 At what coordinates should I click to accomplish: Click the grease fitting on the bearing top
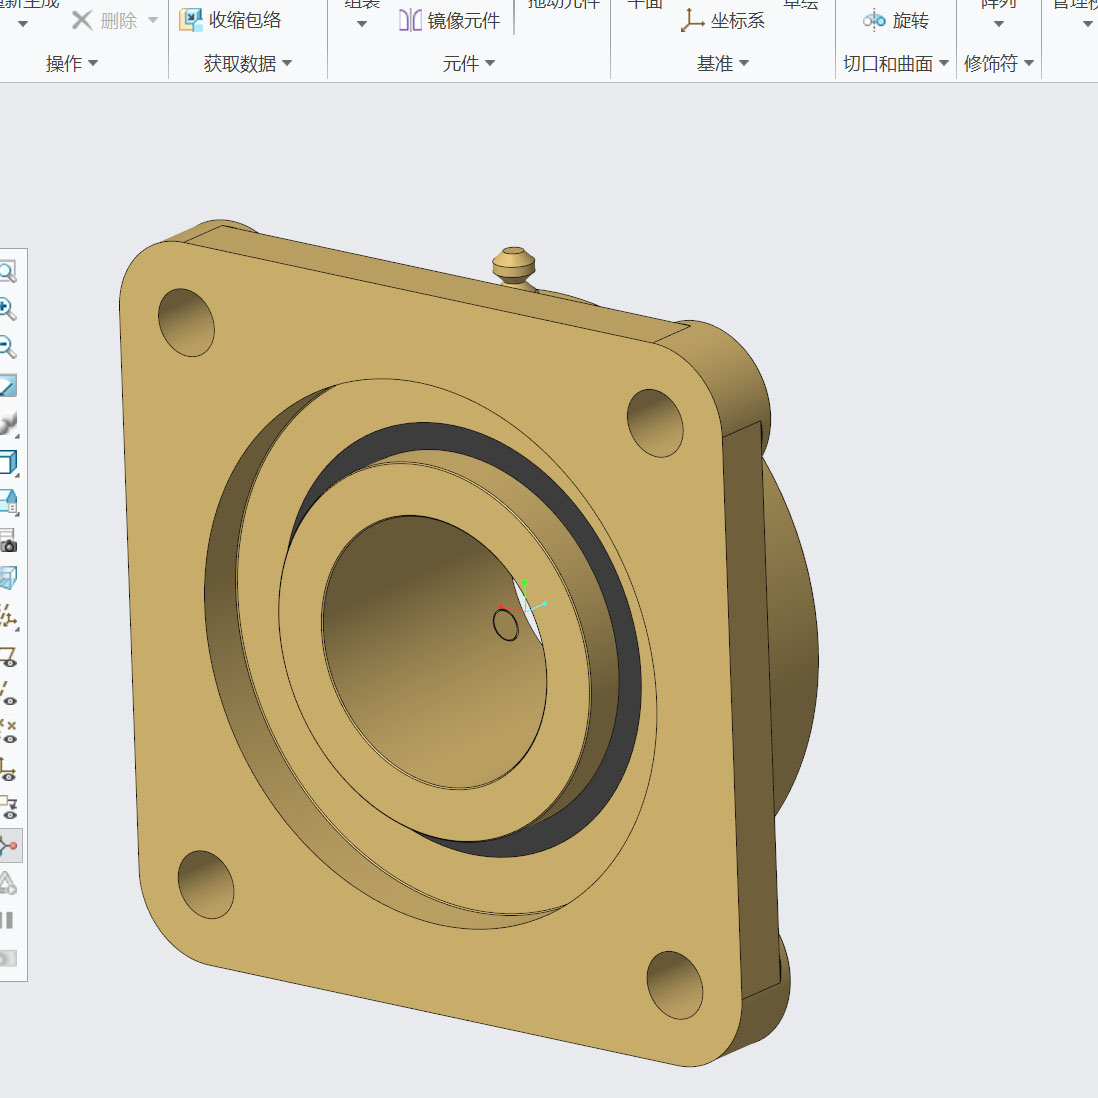coord(513,266)
